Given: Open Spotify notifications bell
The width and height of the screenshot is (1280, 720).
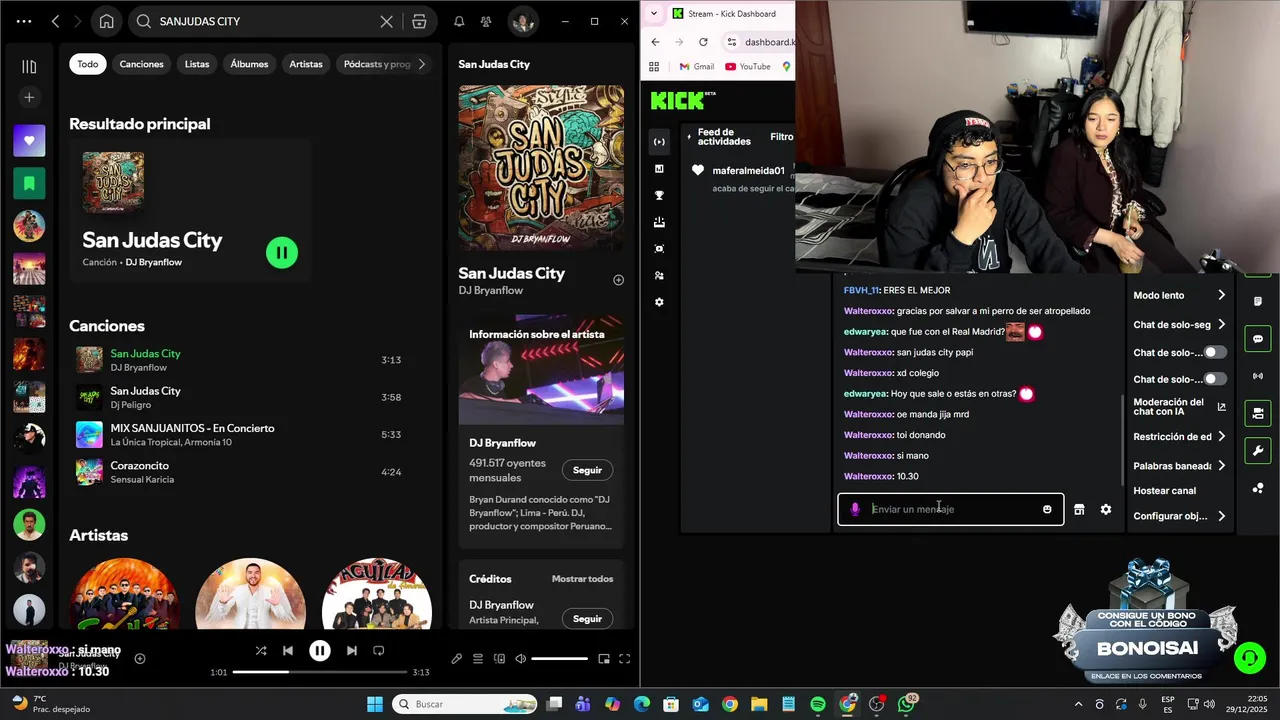Looking at the screenshot, I should pyautogui.click(x=459, y=21).
